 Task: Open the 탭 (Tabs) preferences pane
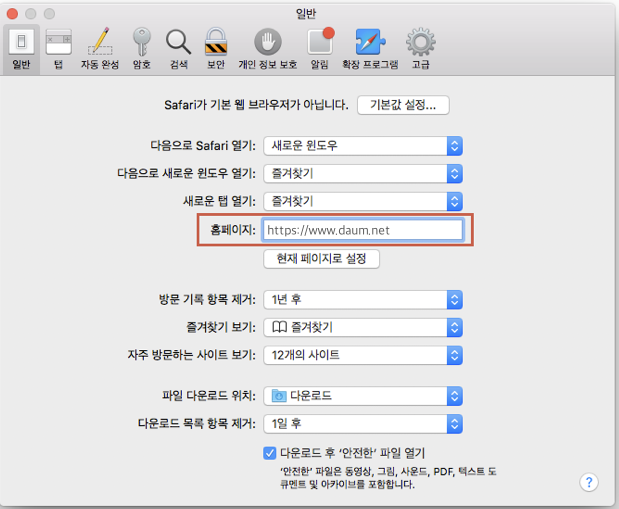(x=58, y=49)
